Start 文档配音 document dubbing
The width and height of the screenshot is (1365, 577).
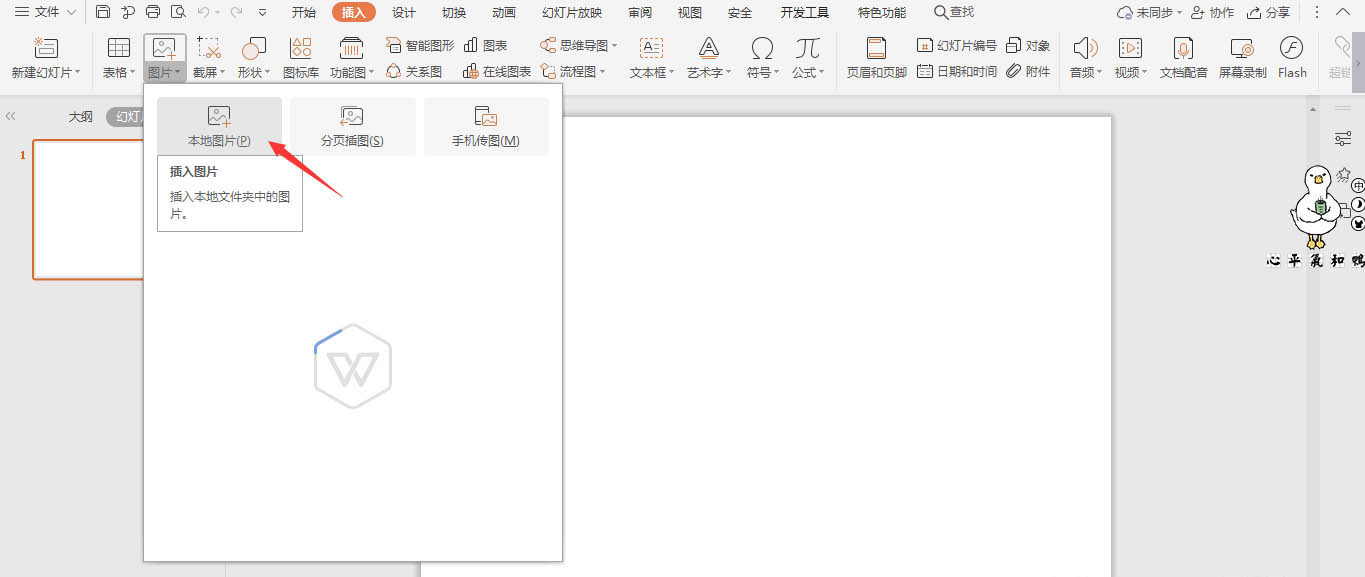pyautogui.click(x=1182, y=57)
